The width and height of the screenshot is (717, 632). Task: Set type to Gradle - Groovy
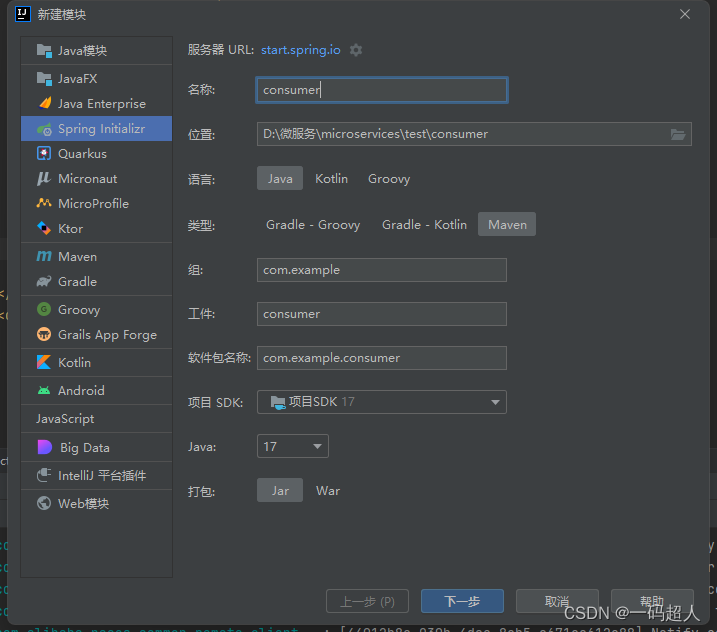[313, 225]
